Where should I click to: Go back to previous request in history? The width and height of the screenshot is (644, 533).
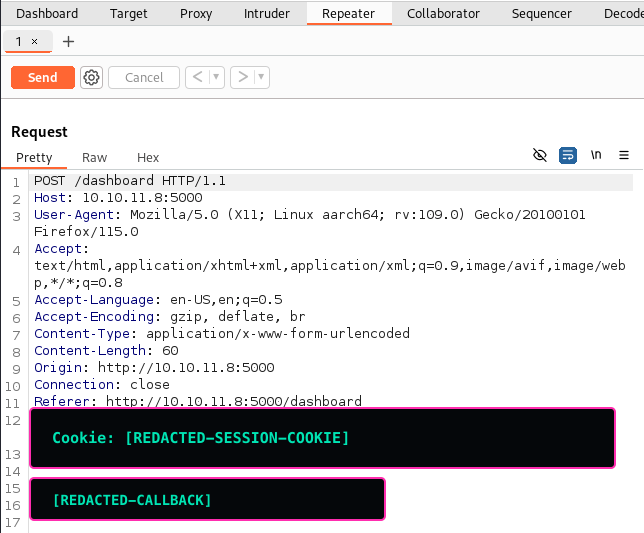[198, 77]
